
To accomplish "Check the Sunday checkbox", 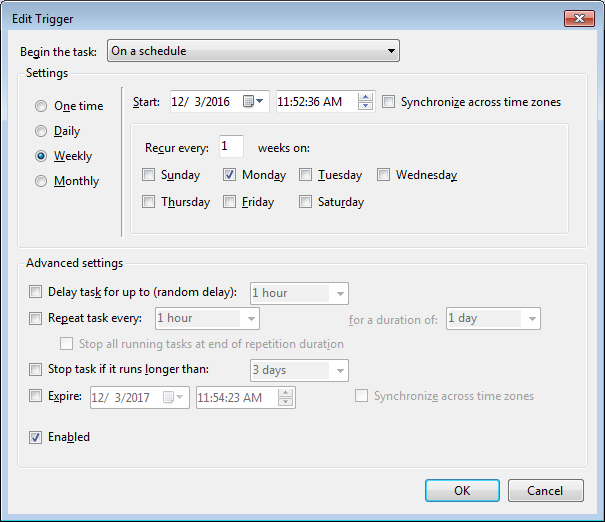I will 148,174.
